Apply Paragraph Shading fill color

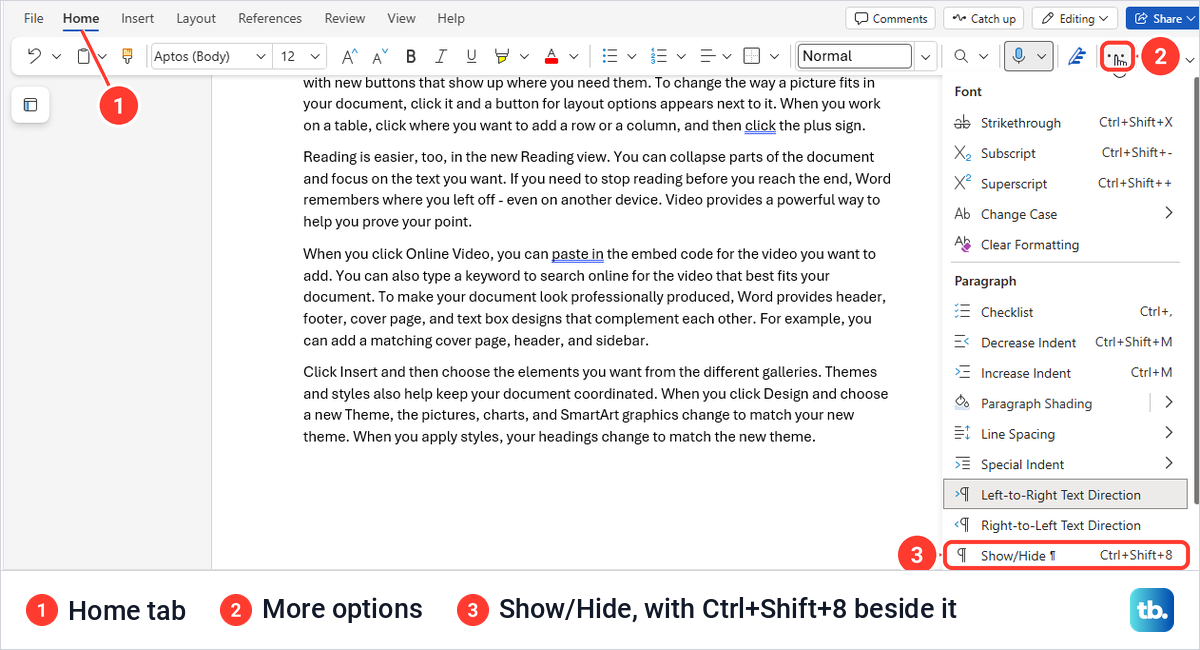1045,403
